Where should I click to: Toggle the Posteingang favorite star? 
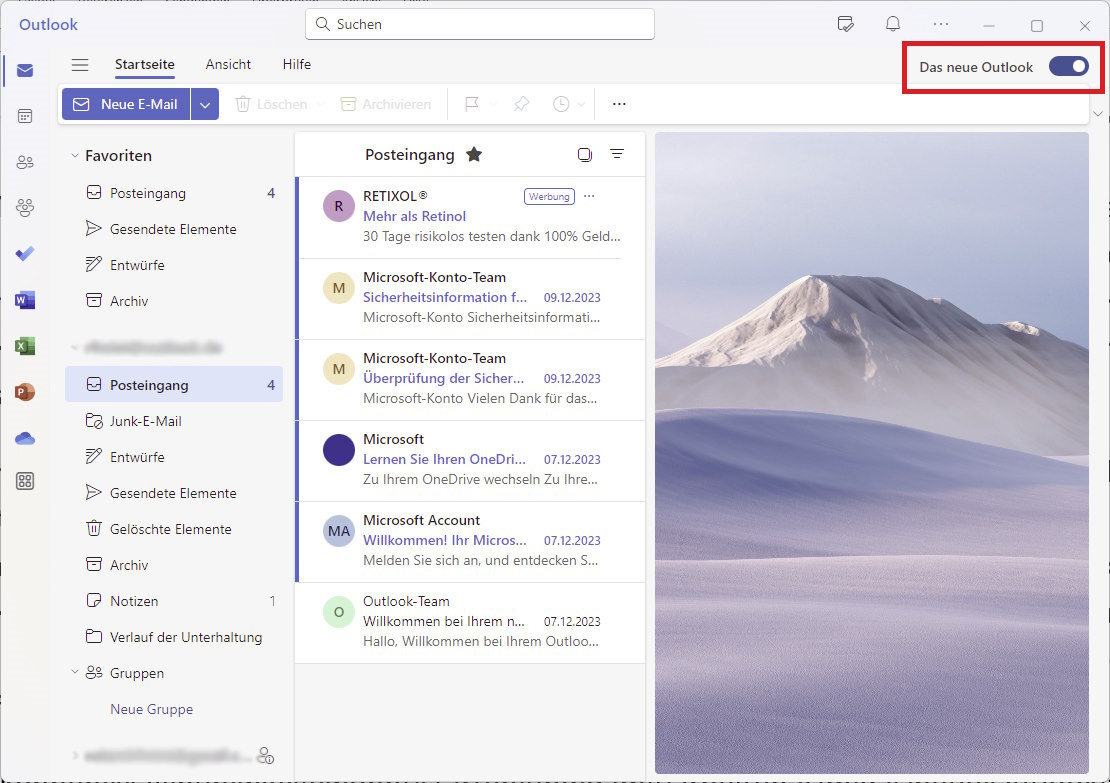474,154
